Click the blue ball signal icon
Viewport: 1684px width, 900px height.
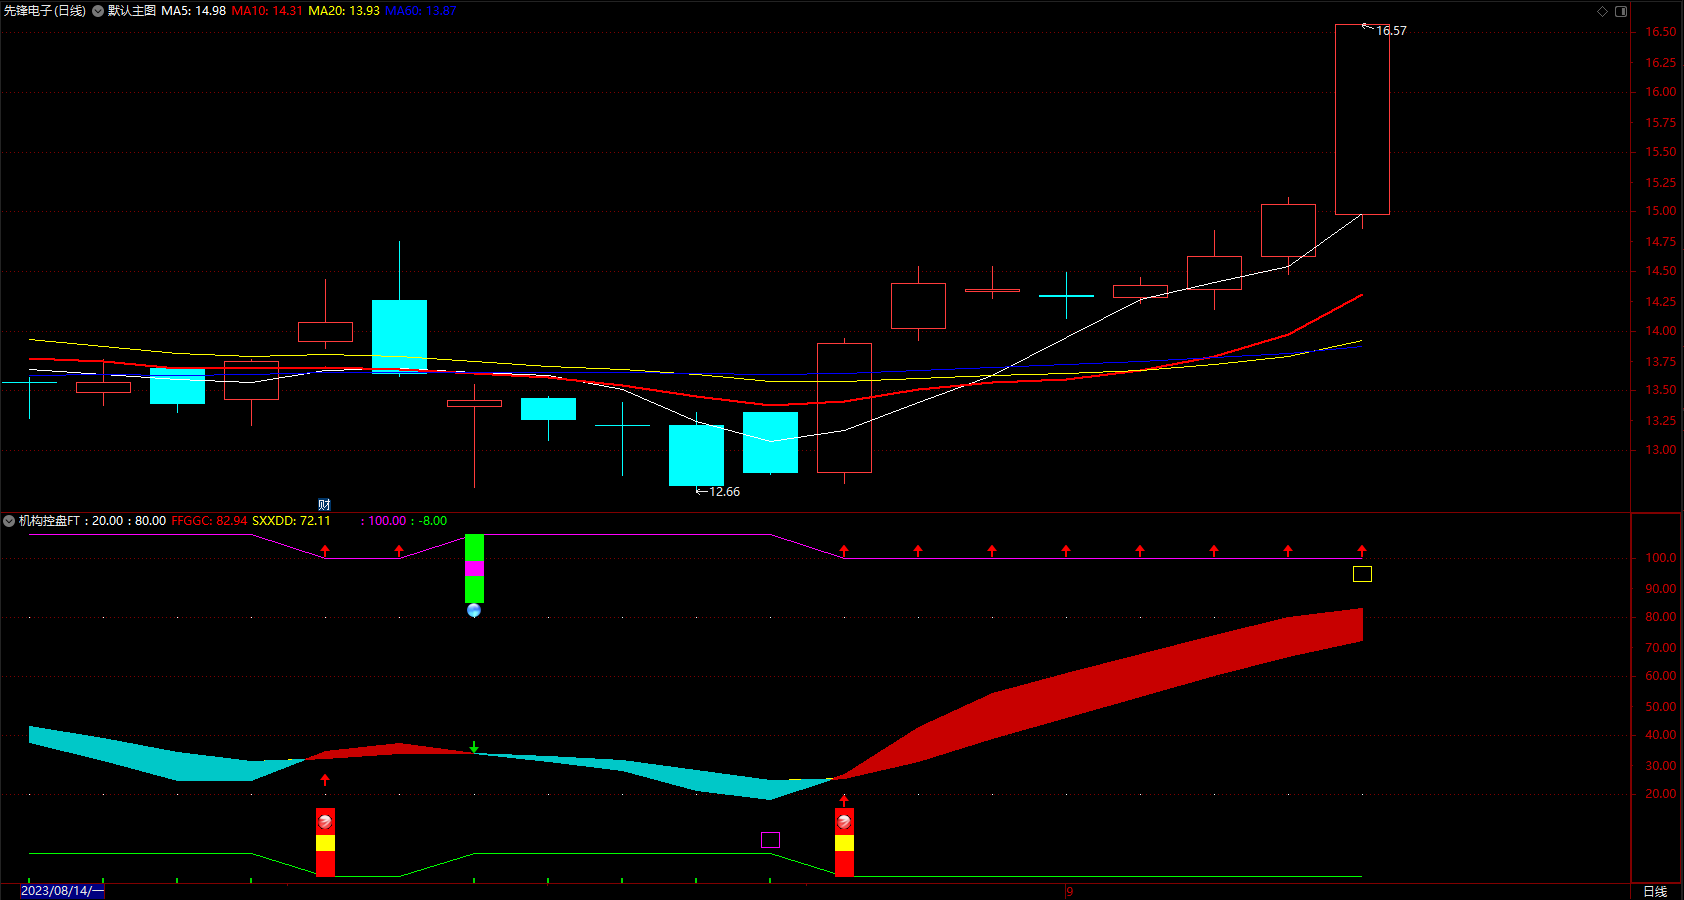474,610
